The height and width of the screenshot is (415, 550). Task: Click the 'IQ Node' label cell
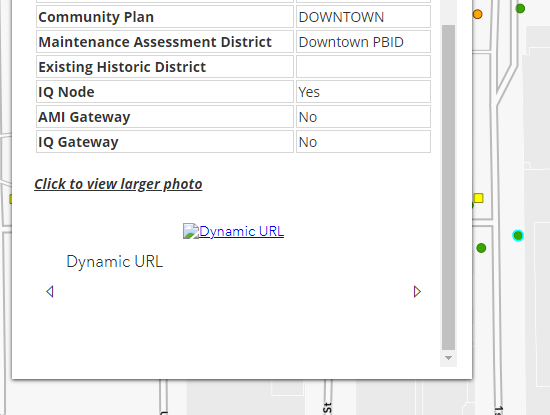click(x=165, y=92)
